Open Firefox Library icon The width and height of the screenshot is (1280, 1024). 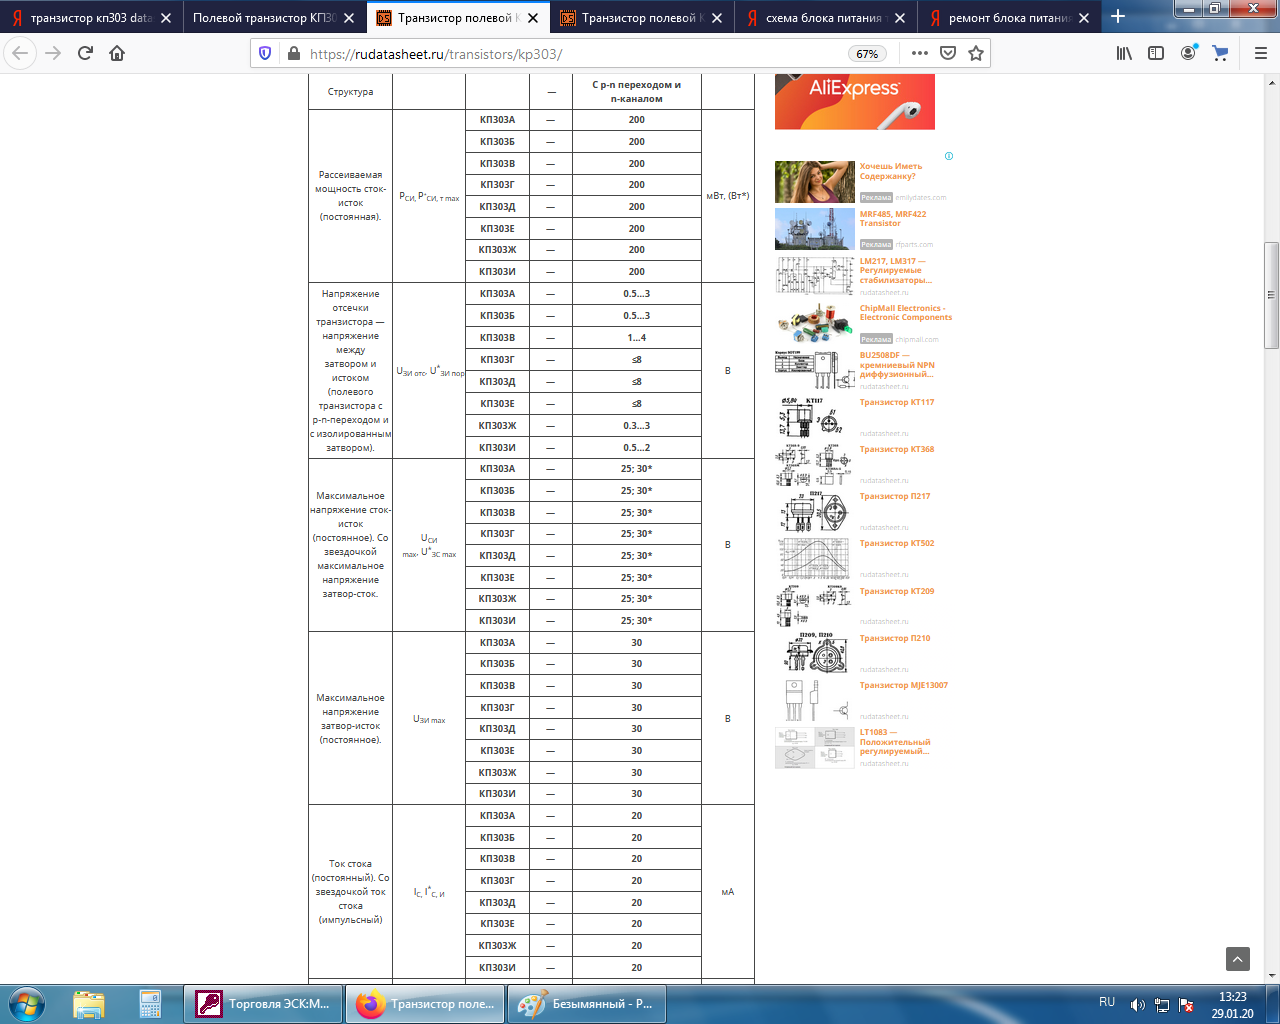pyautogui.click(x=1124, y=53)
